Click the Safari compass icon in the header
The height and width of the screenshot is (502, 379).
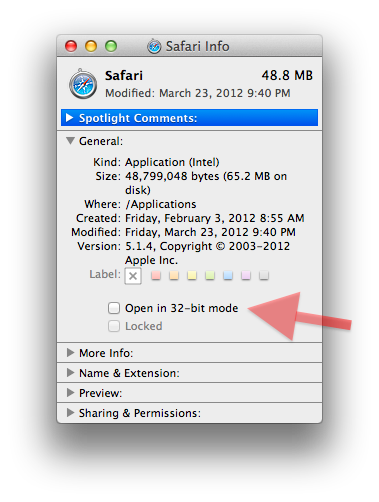[x=83, y=84]
